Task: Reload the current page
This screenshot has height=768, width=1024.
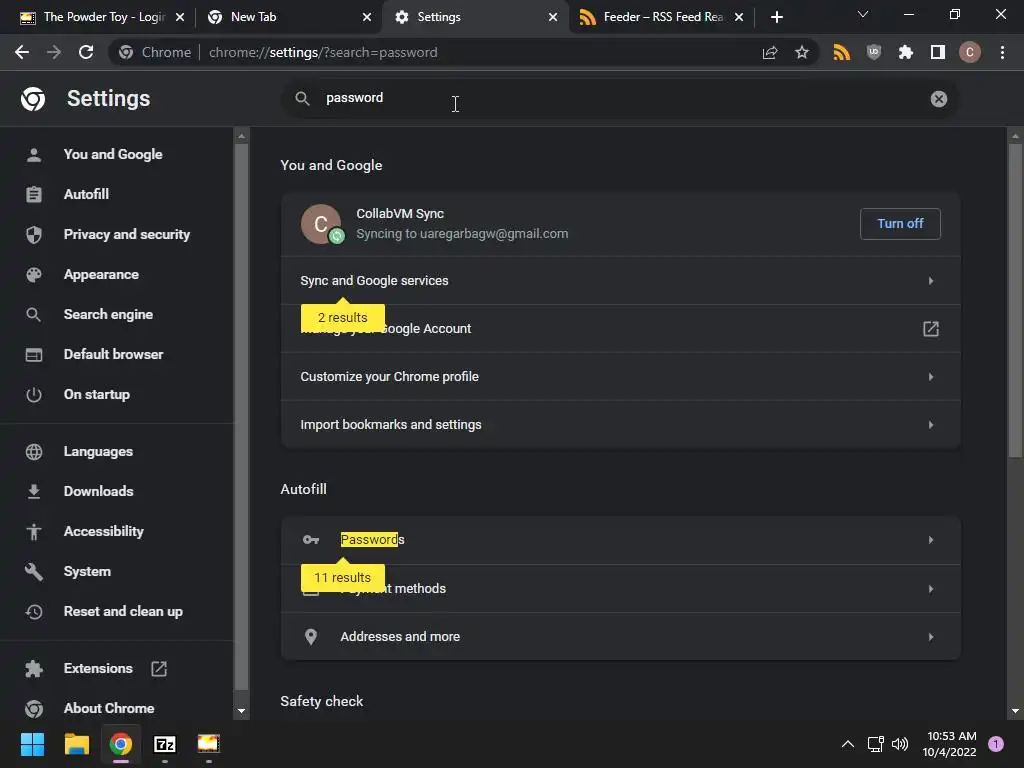Action: coord(86,52)
